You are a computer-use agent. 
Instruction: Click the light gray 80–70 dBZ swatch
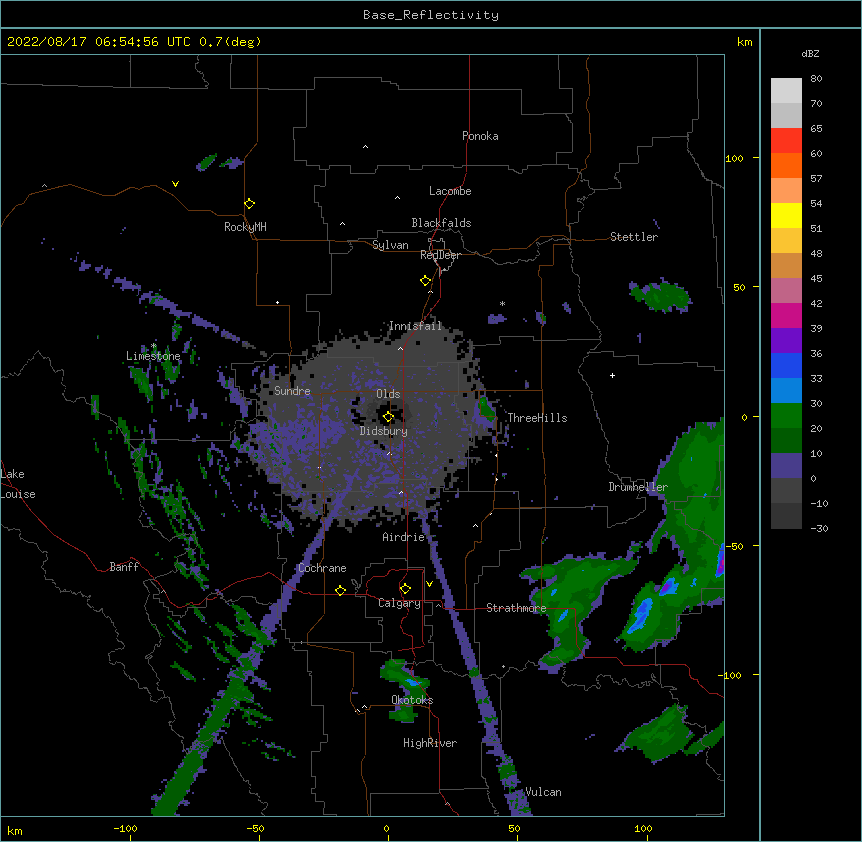pos(786,91)
